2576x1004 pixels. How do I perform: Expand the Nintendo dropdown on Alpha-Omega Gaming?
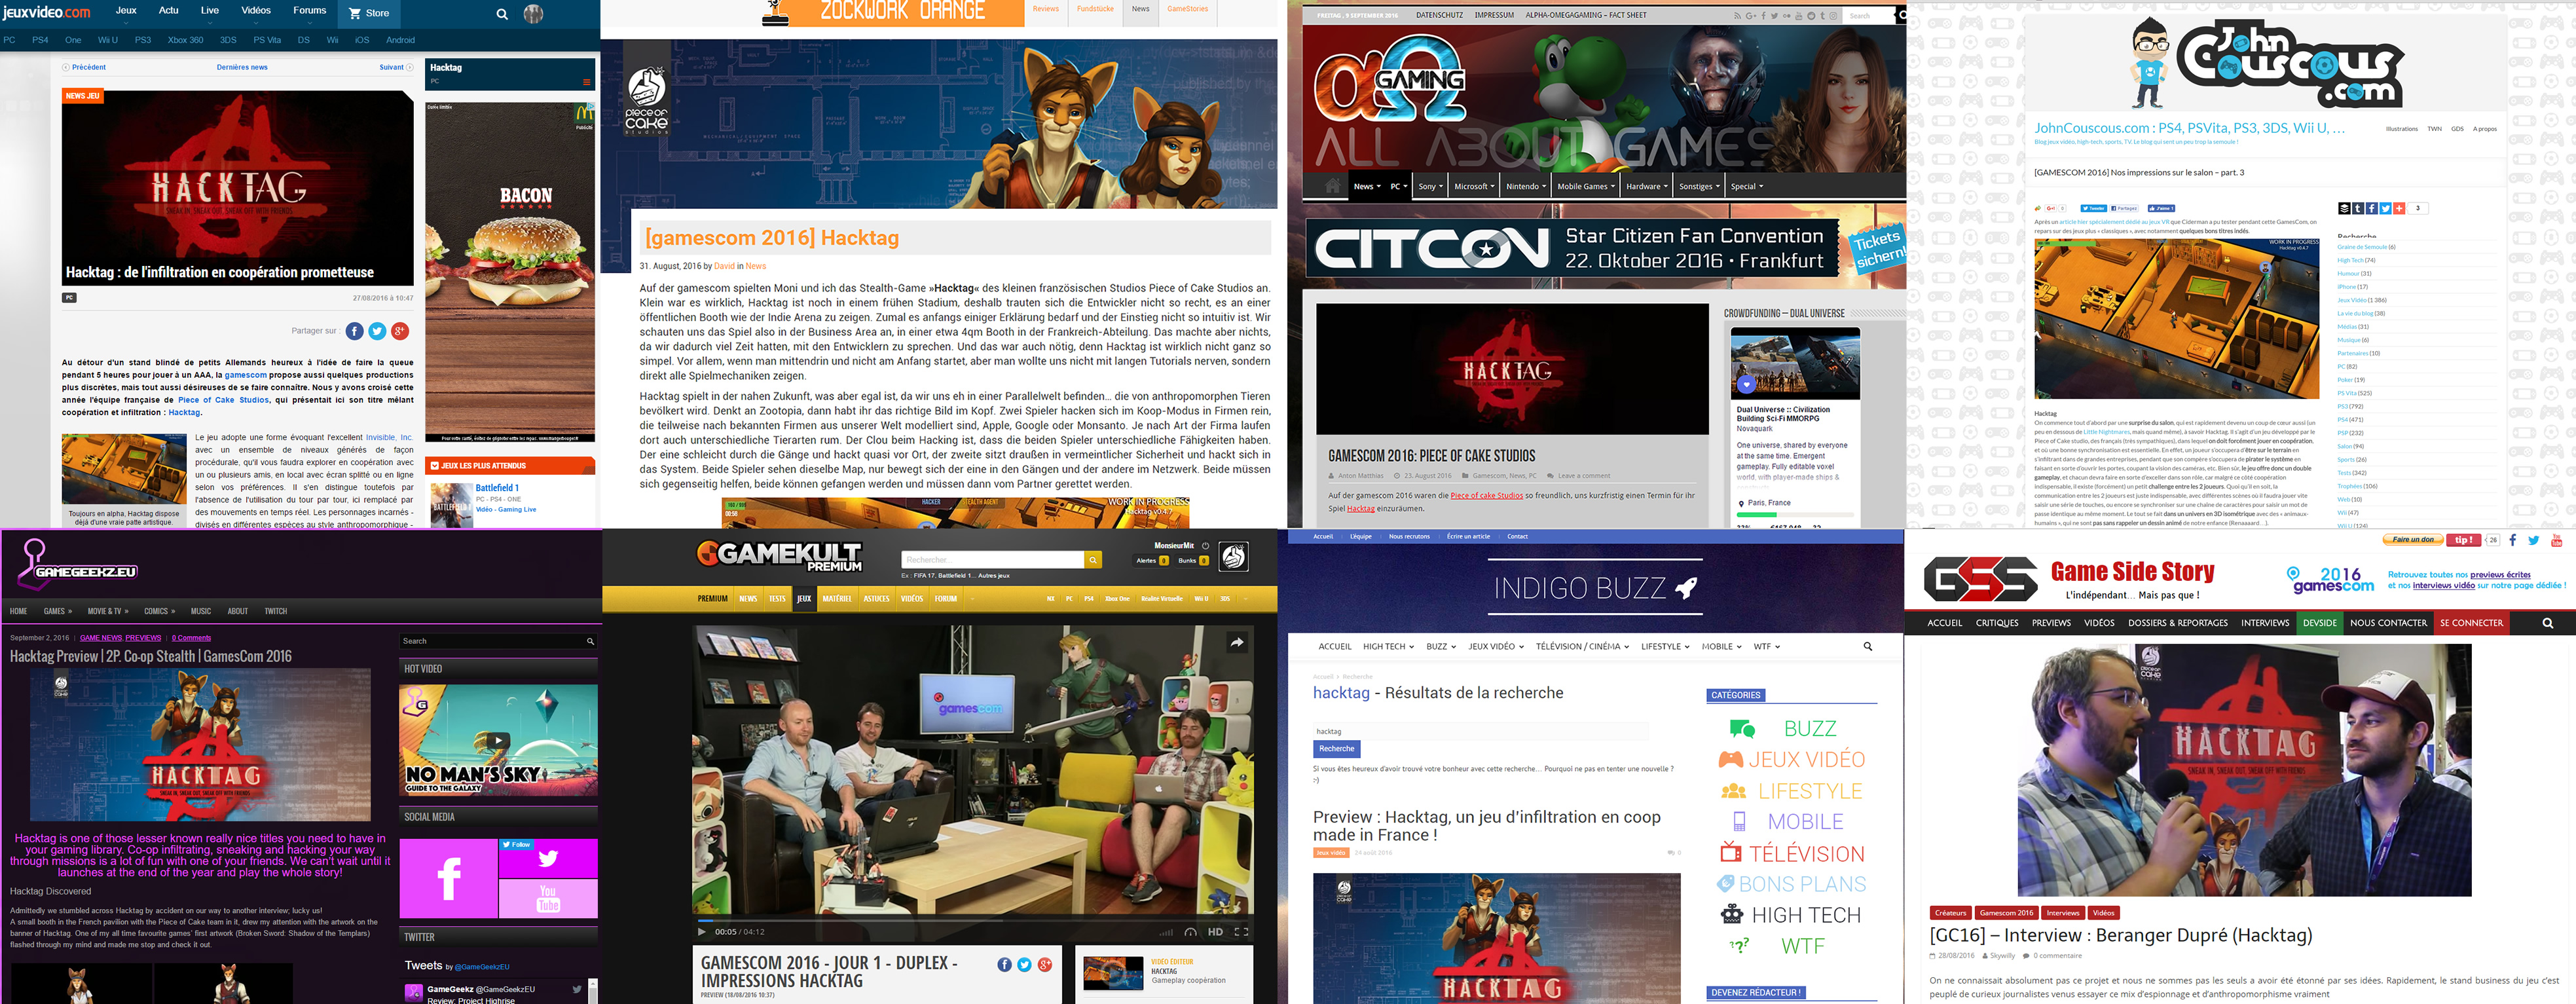[x=1526, y=186]
